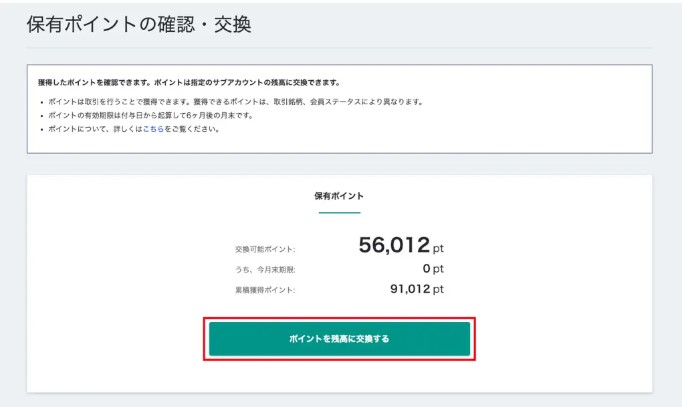Click the 保有ポイントの確認・交換 page heading

[139, 24]
